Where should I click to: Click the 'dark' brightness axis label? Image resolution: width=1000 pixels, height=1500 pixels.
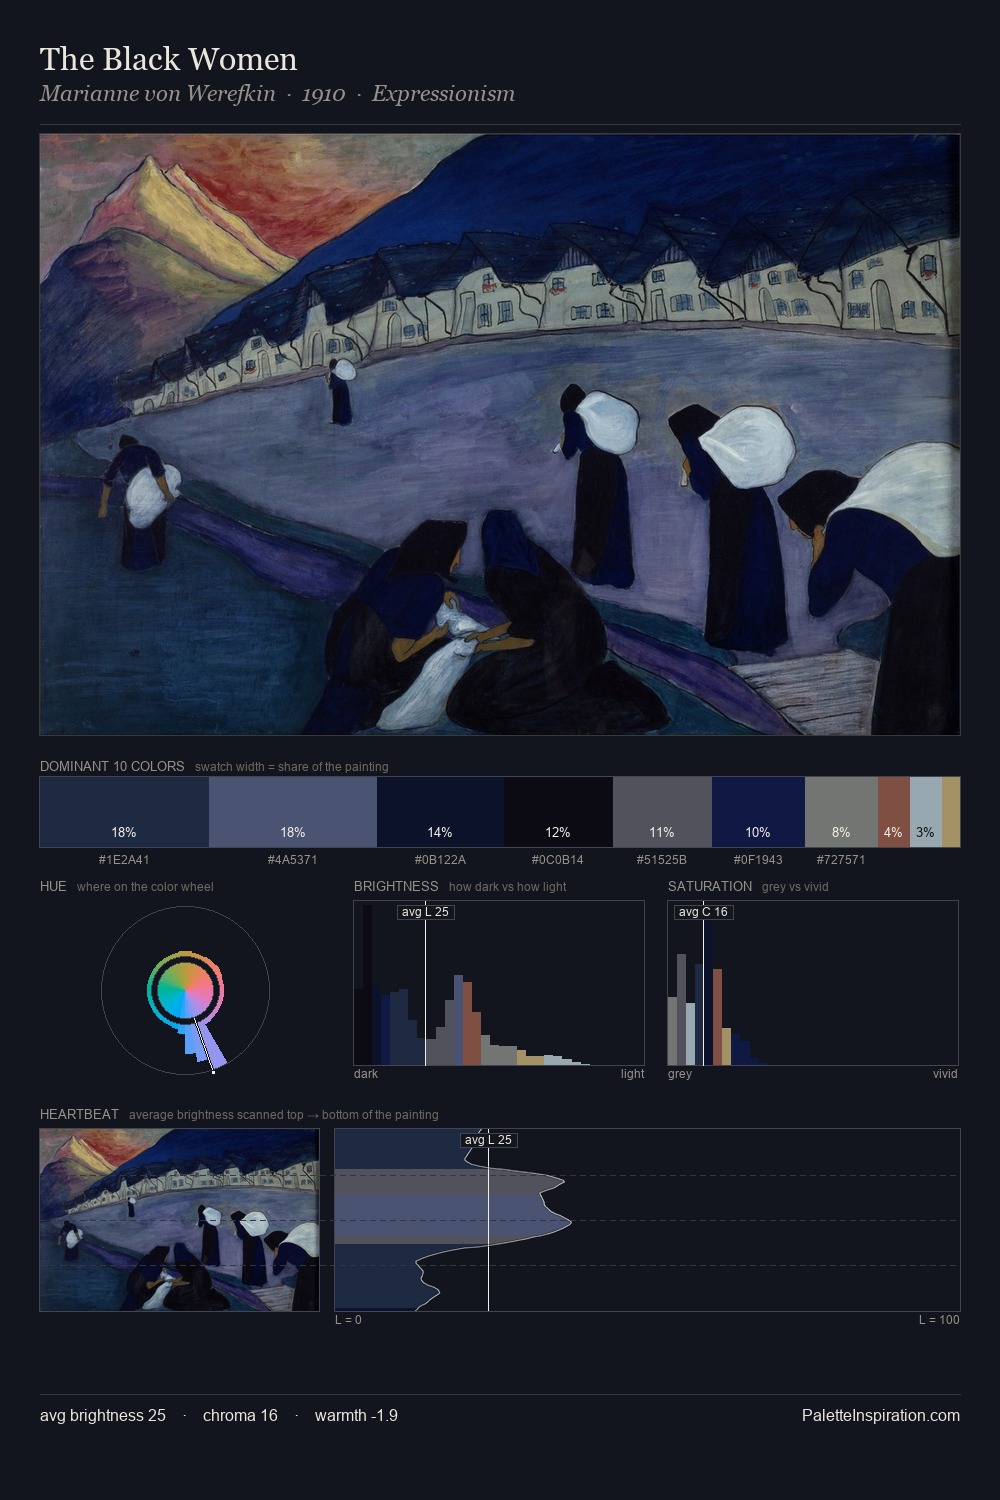[x=366, y=1073]
